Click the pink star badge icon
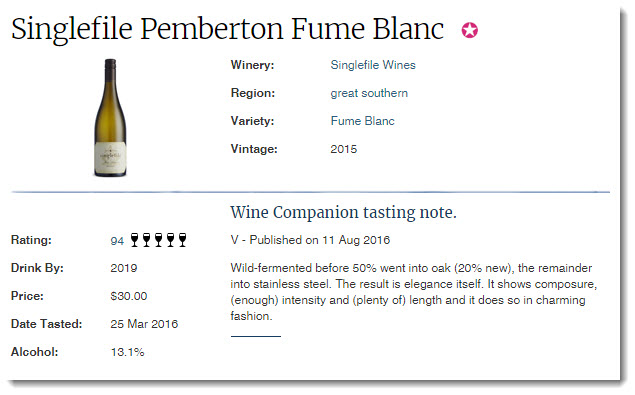This screenshot has width=635, height=395. click(470, 30)
